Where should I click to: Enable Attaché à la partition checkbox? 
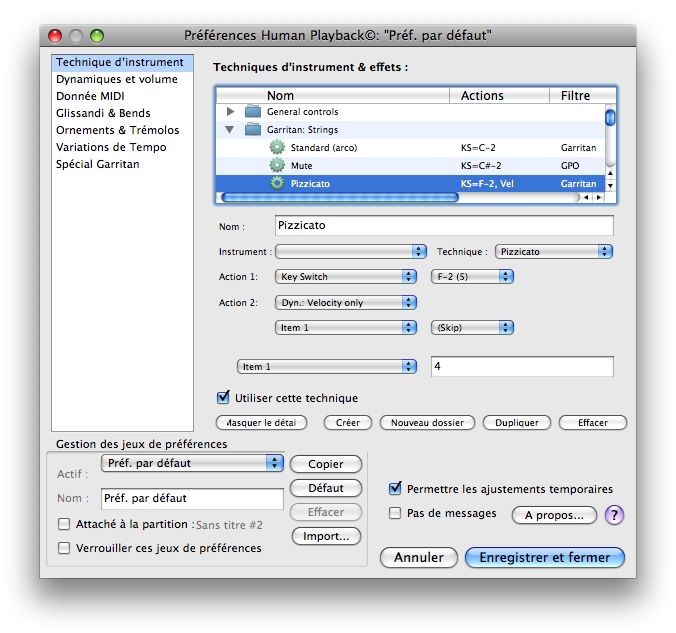(x=64, y=524)
